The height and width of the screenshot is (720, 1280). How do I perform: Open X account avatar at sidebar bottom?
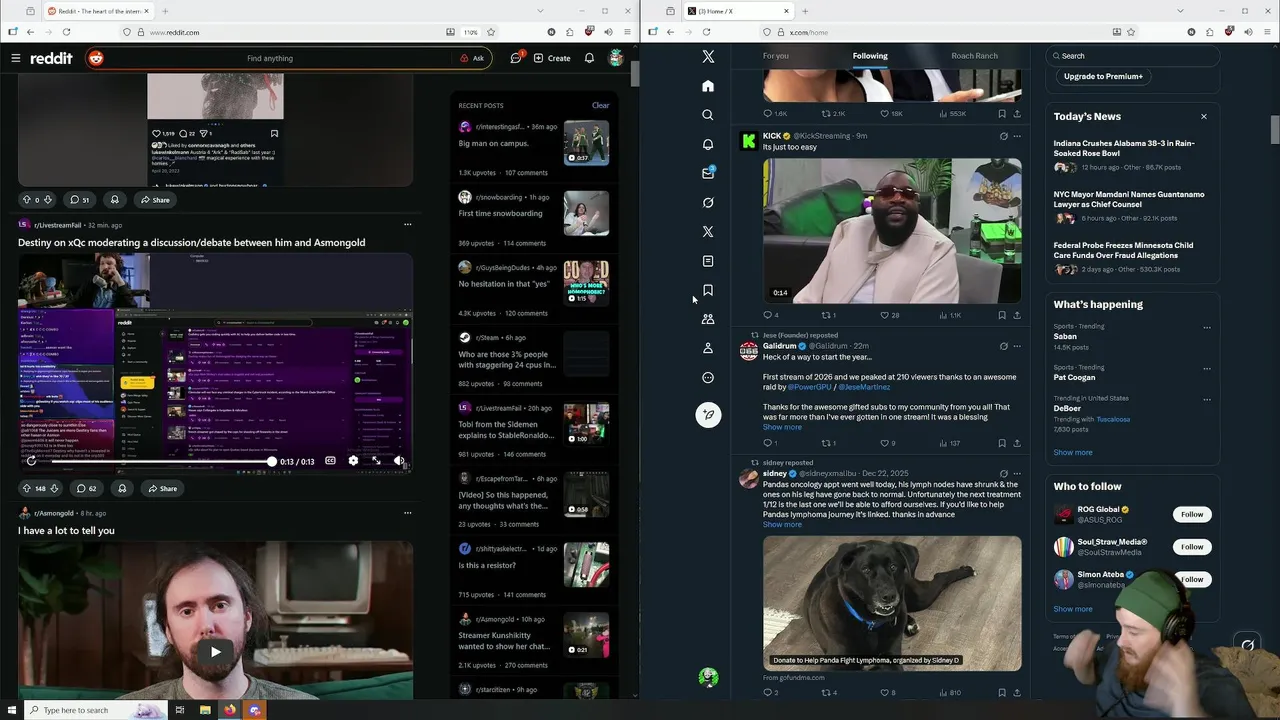tap(708, 678)
